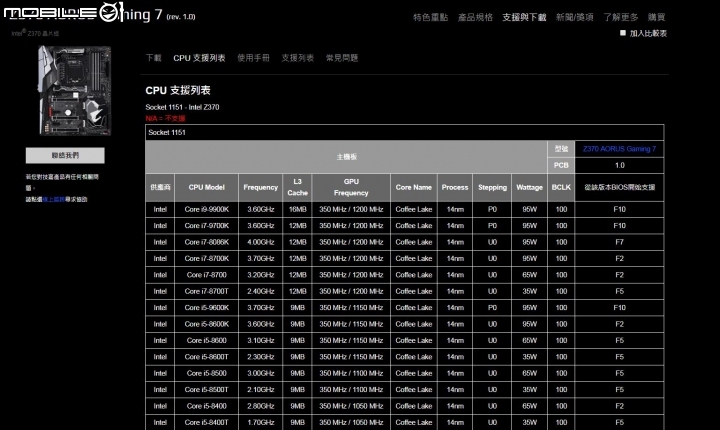Click the 供應商 column header
This screenshot has height=430, width=720.
(x=160, y=187)
